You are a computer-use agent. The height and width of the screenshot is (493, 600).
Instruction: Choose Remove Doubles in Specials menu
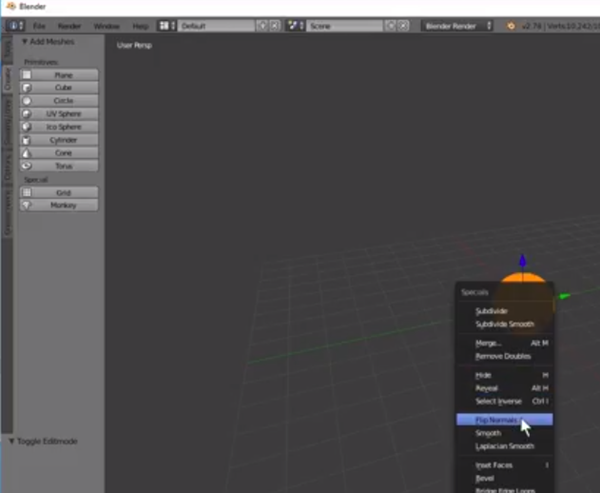point(503,356)
